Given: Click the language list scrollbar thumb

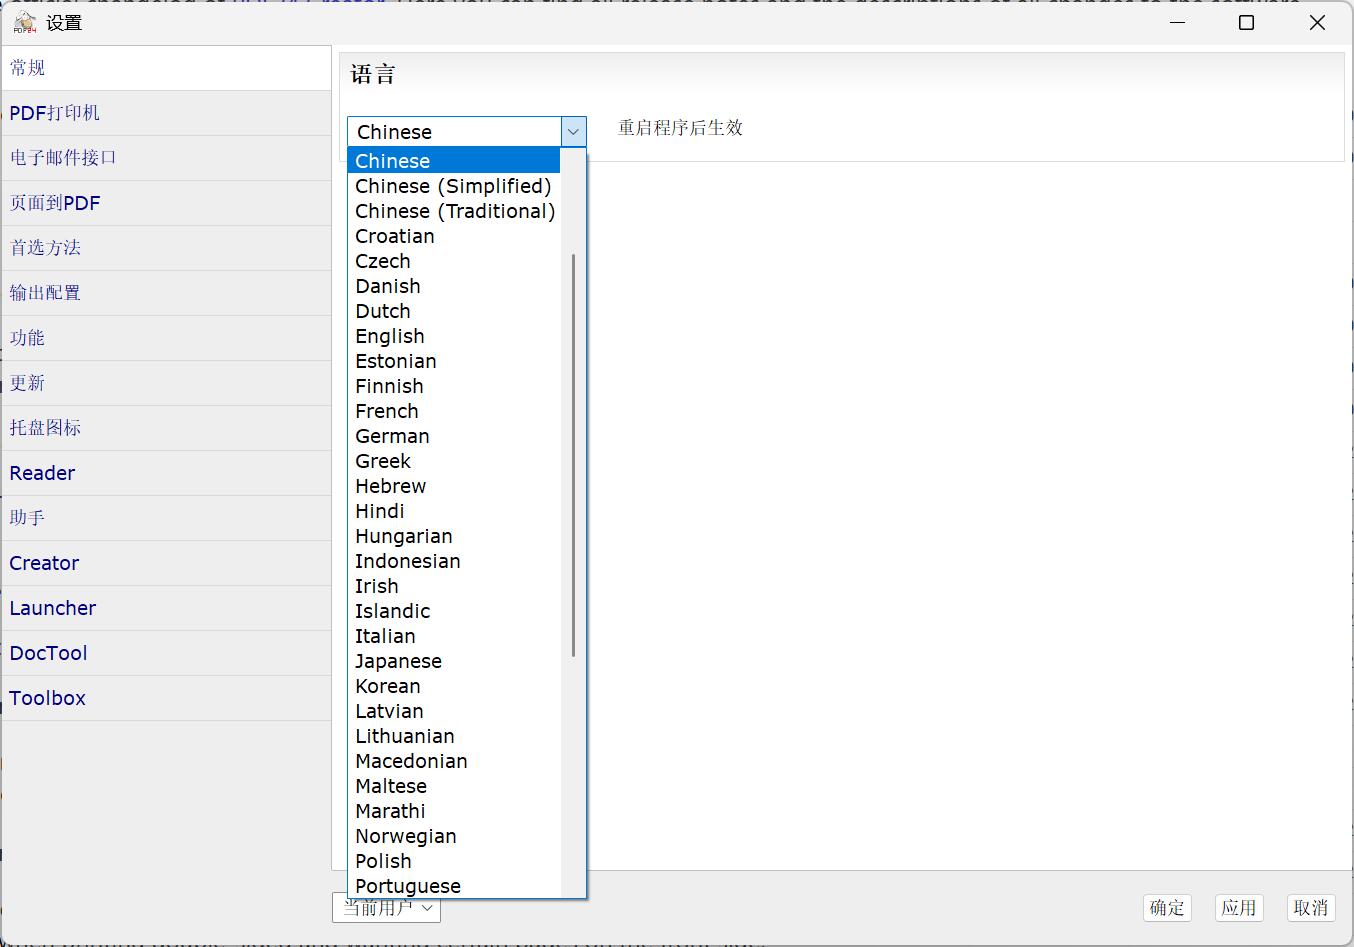Looking at the screenshot, I should tap(573, 455).
